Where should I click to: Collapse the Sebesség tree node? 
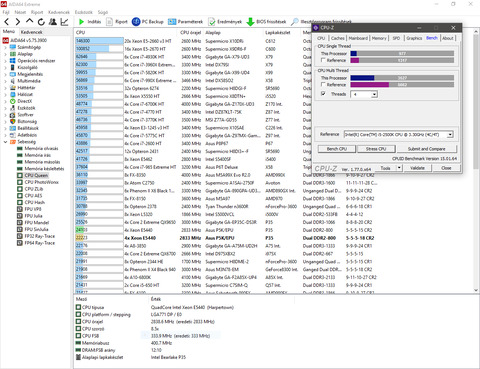5,142
